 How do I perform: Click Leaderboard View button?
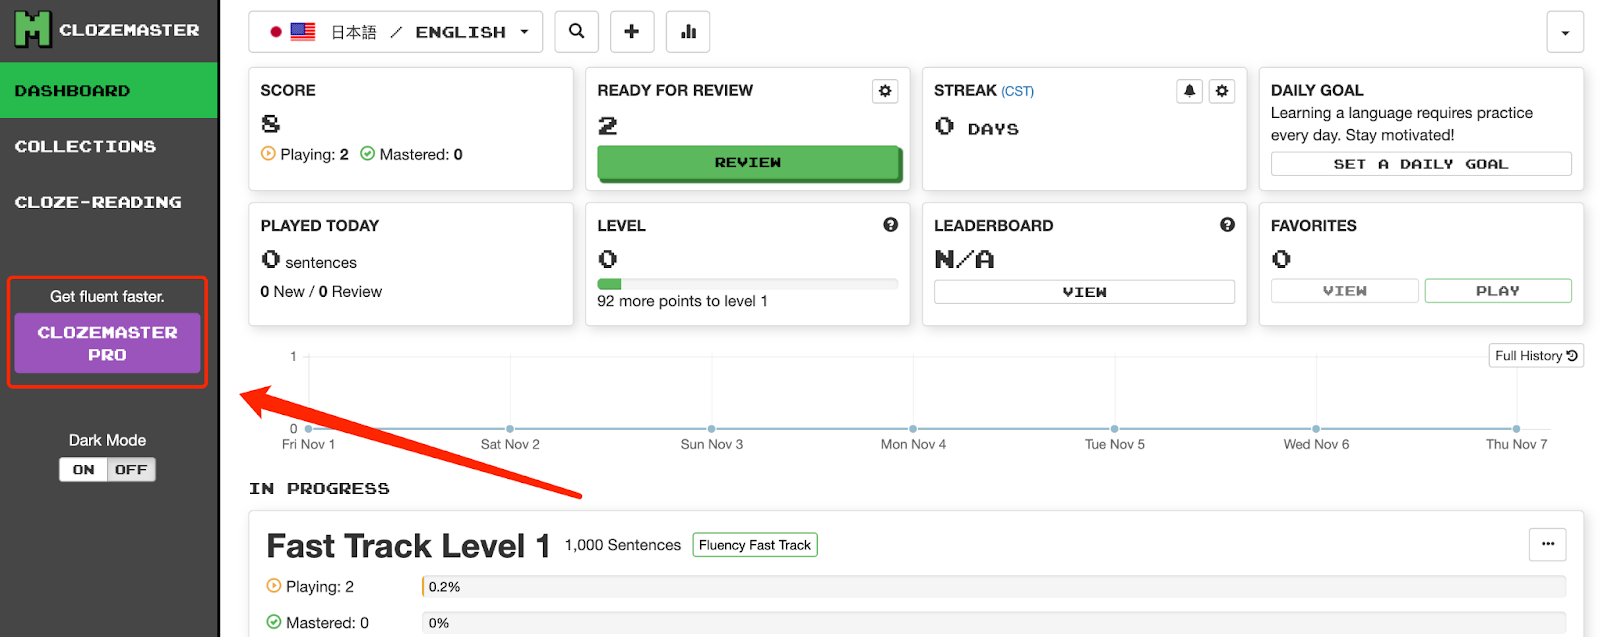(x=1084, y=292)
